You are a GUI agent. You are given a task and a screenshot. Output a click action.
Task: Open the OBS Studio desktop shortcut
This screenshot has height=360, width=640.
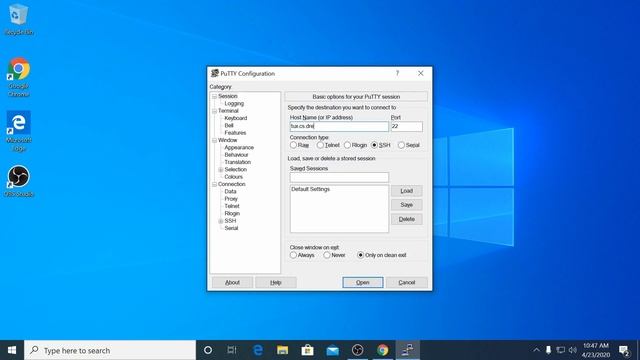pyautogui.click(x=18, y=181)
